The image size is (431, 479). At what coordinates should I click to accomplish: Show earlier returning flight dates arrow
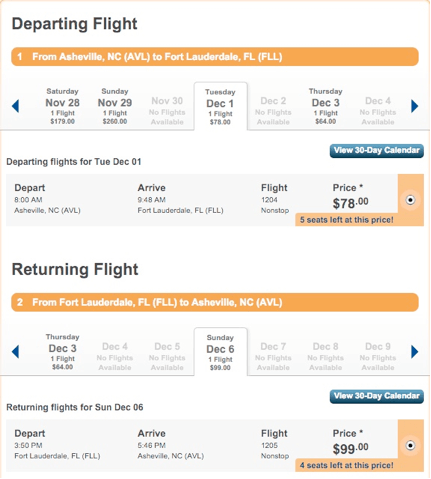pos(15,352)
